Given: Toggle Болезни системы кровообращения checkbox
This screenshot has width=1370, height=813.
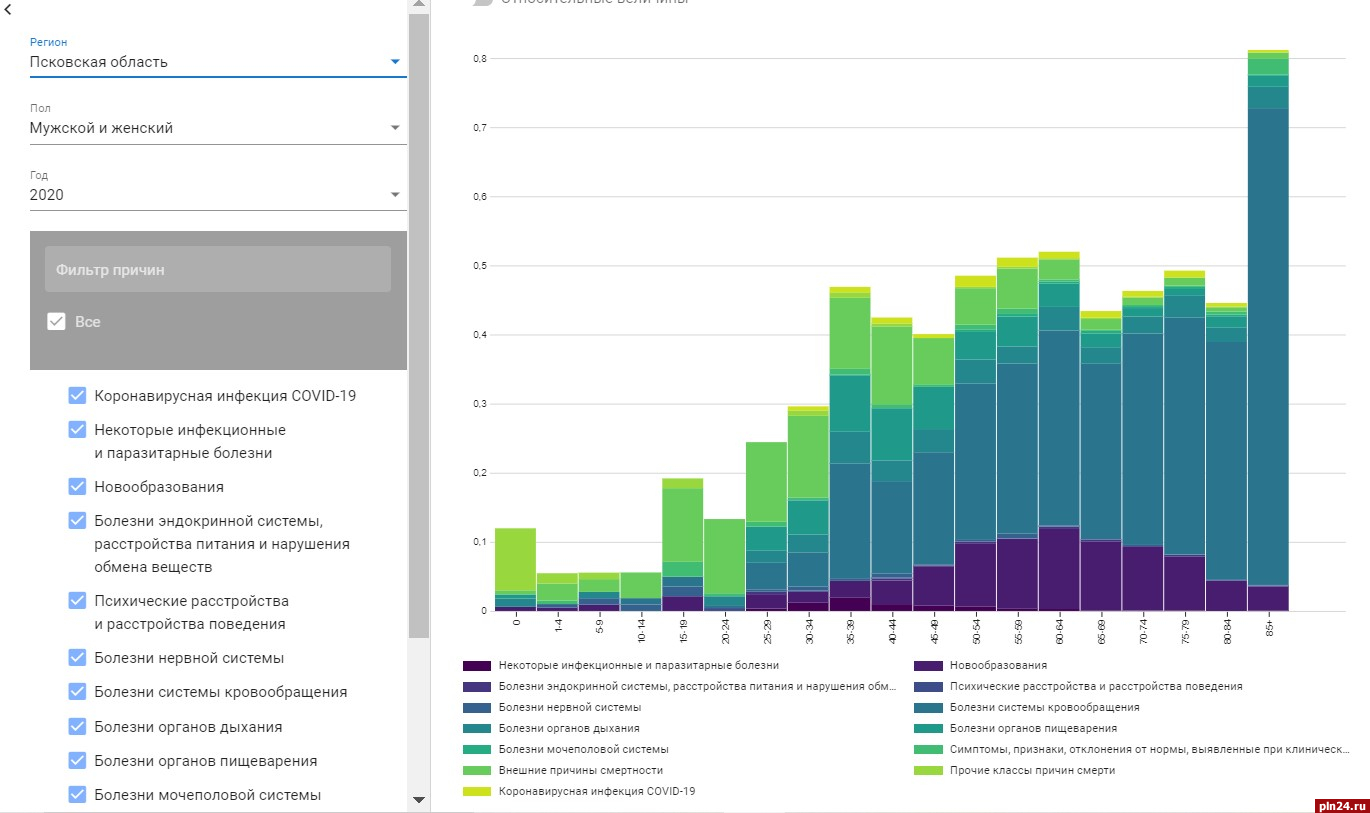Looking at the screenshot, I should pyautogui.click(x=78, y=692).
